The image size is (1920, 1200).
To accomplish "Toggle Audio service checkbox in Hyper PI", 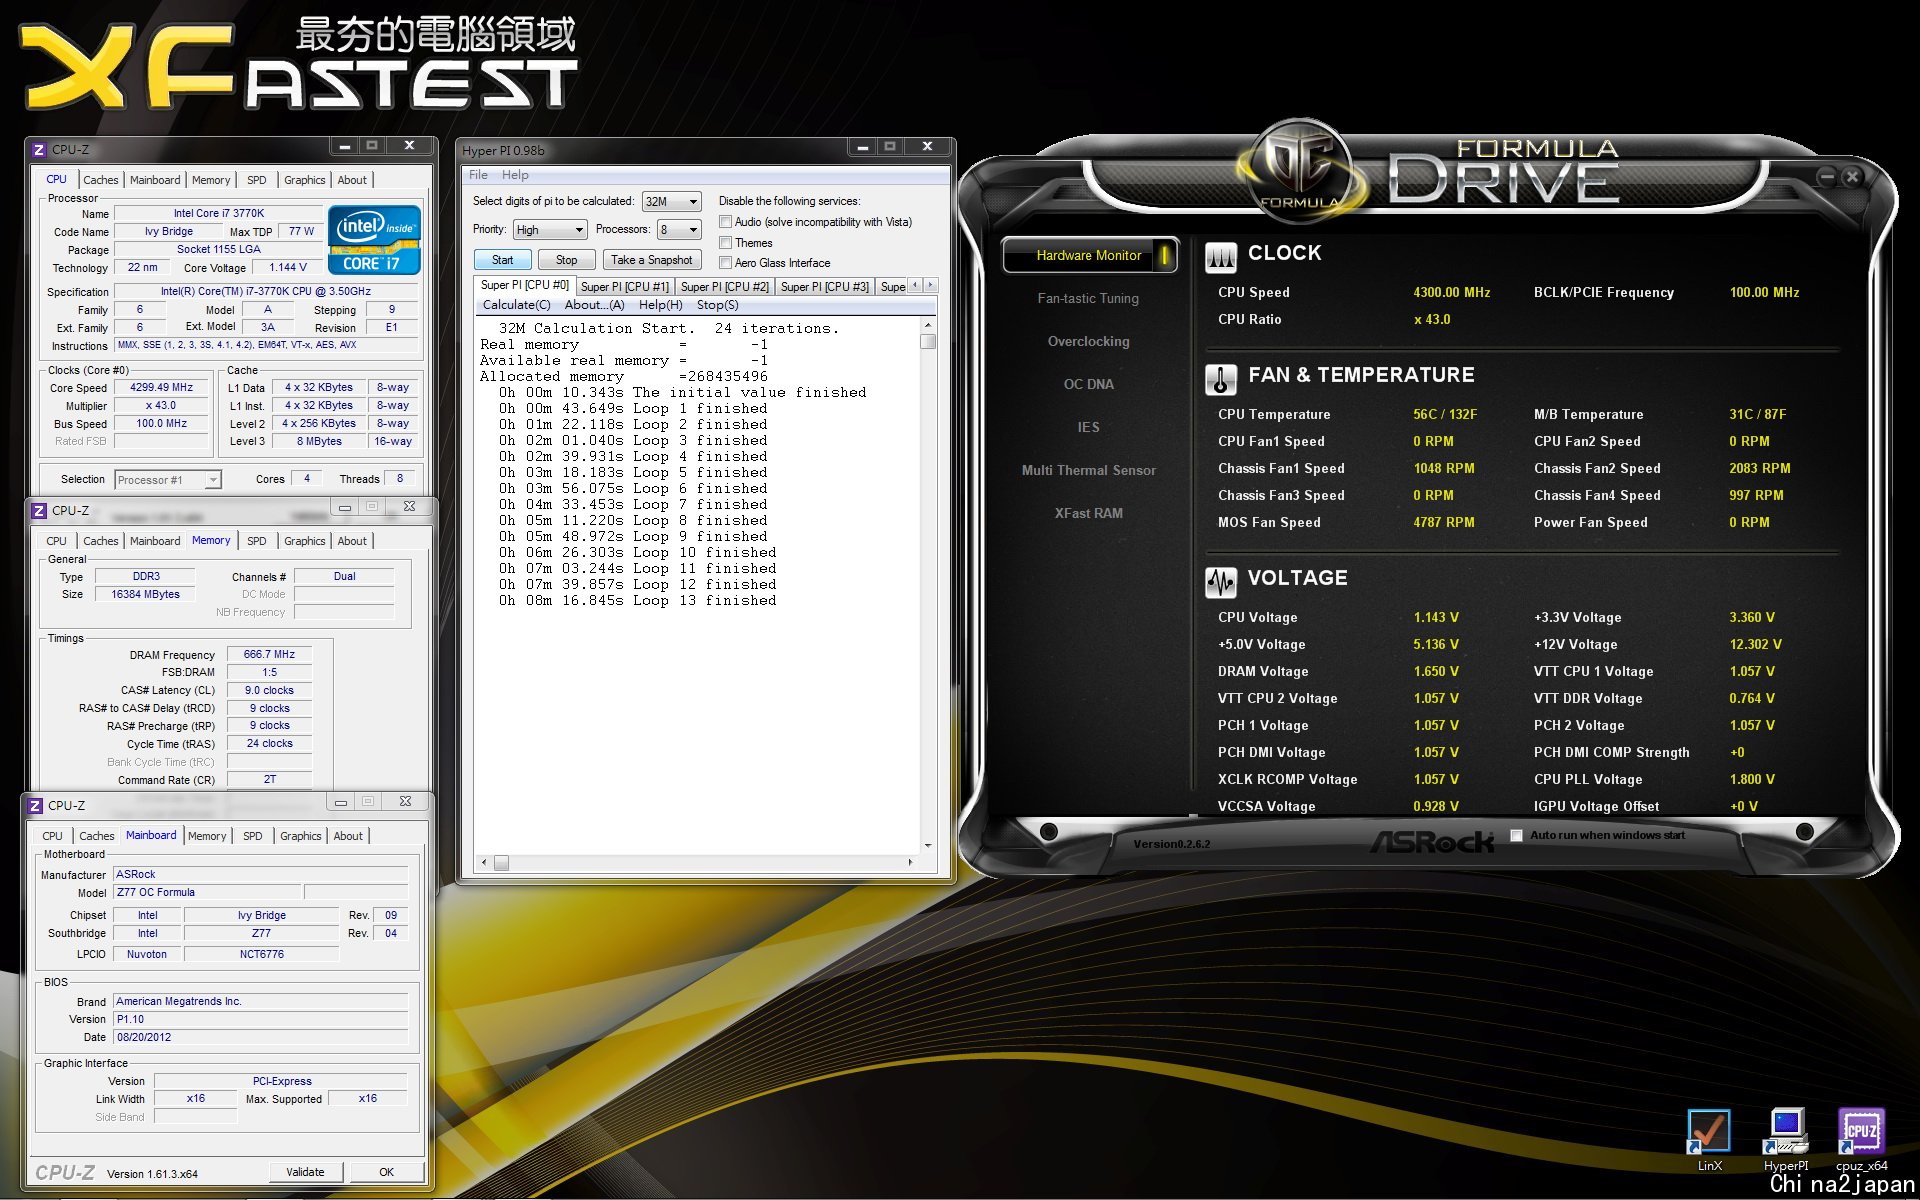I will point(726,222).
